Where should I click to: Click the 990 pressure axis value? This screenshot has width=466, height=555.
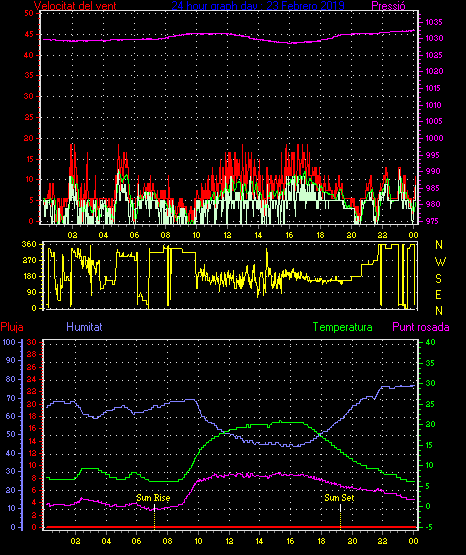tap(432, 171)
